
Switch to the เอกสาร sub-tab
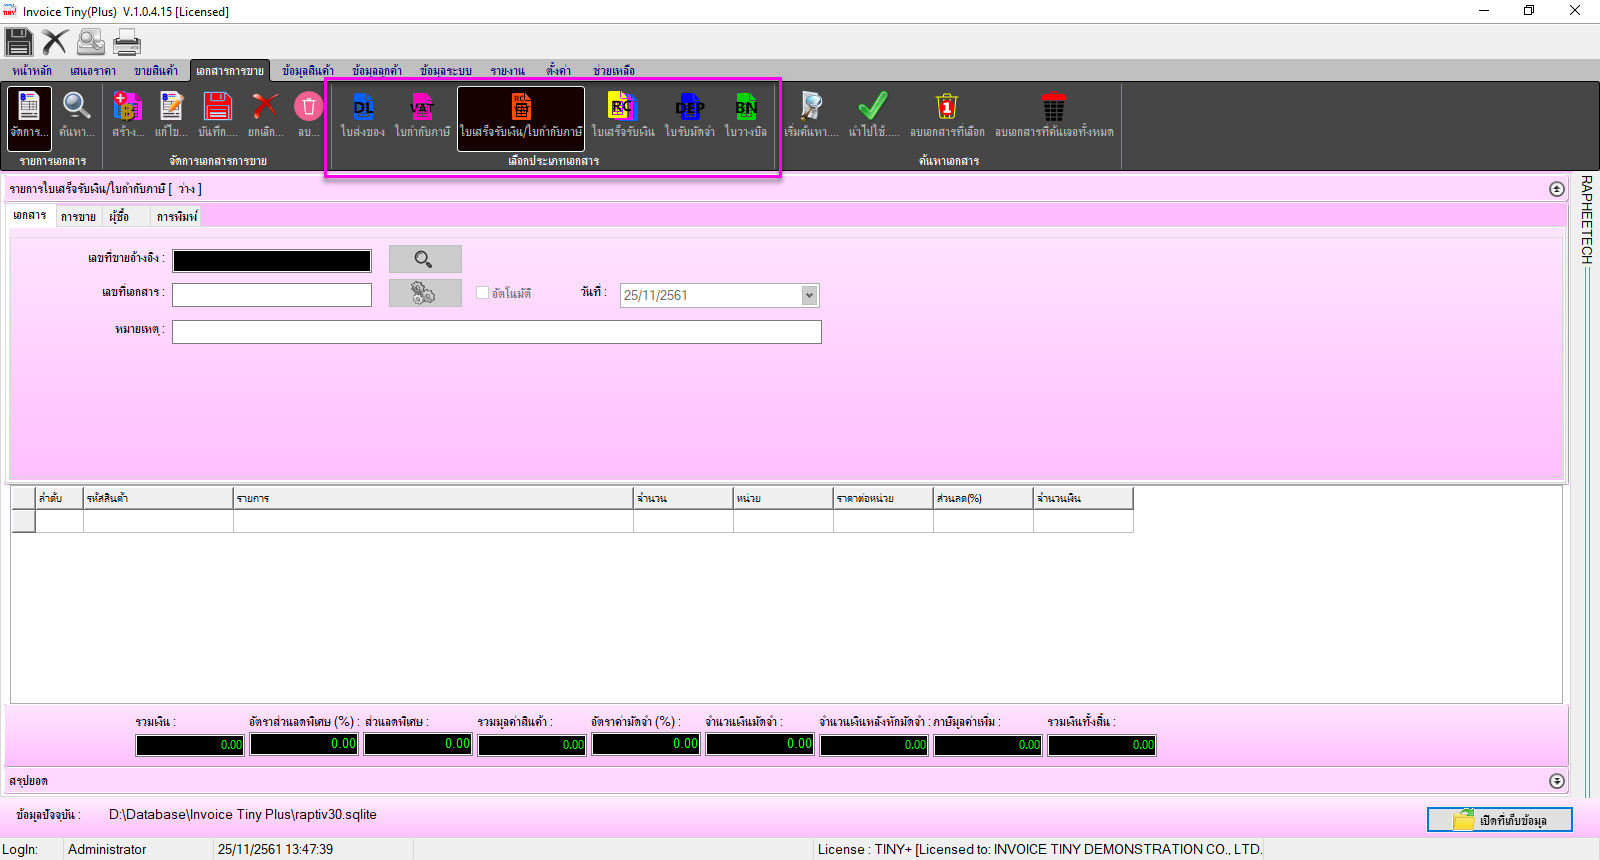pos(30,216)
